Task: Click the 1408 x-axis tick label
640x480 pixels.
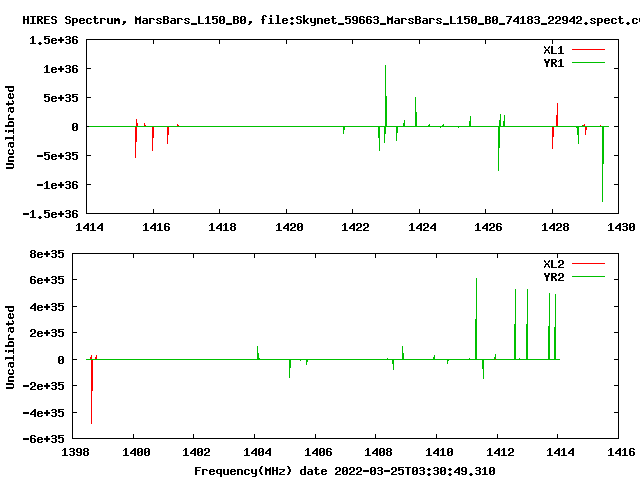Action: [378, 452]
